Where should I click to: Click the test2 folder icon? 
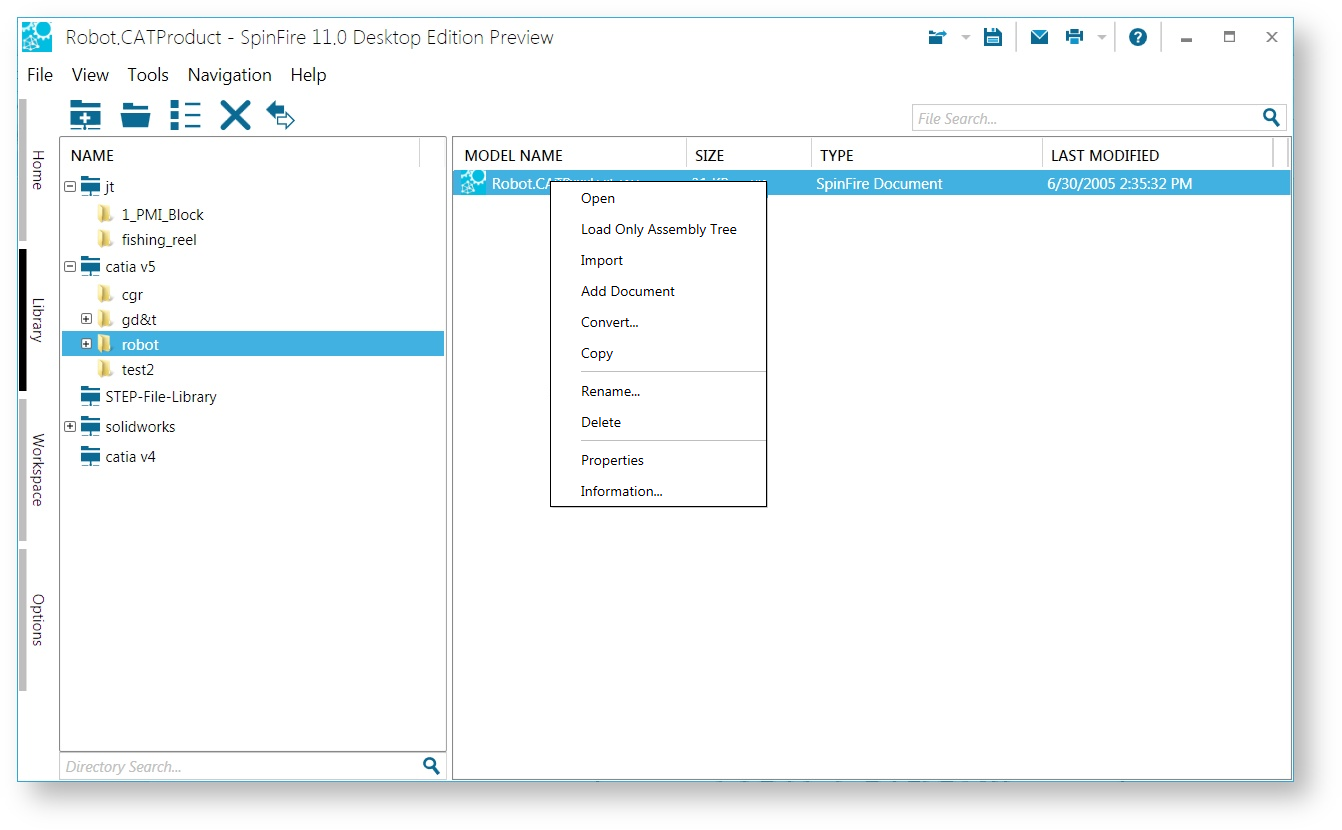click(x=106, y=369)
